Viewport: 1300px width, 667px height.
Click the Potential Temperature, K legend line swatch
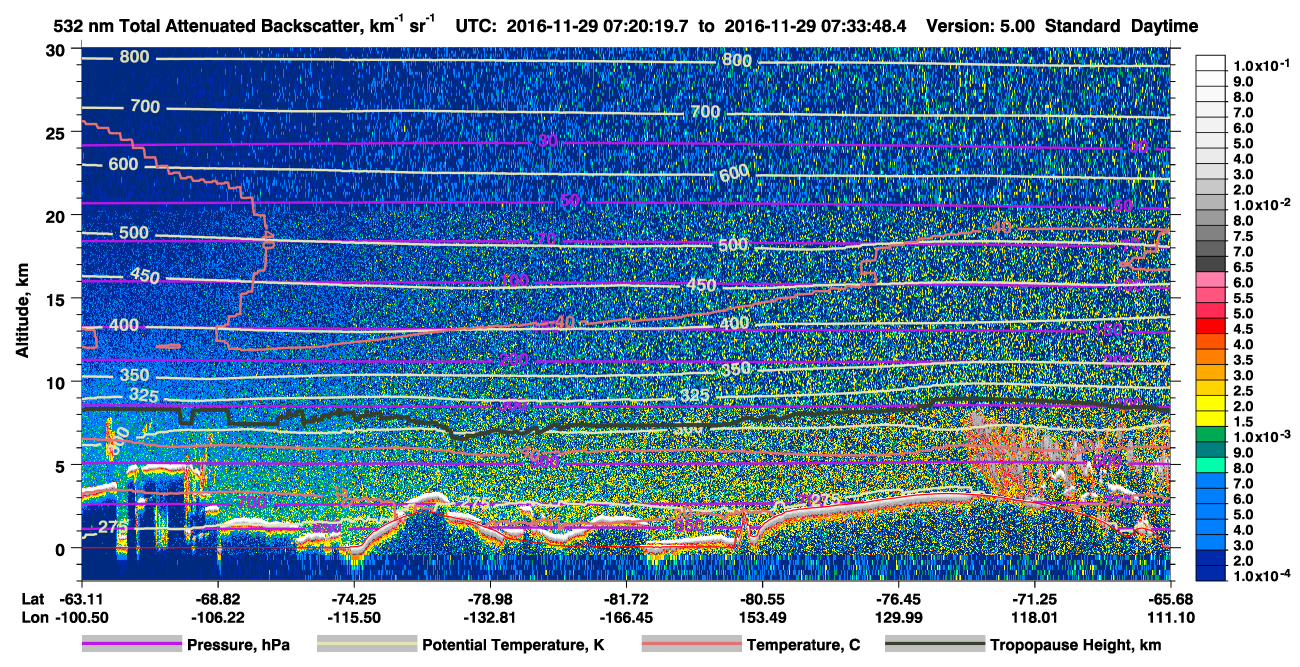(367, 645)
